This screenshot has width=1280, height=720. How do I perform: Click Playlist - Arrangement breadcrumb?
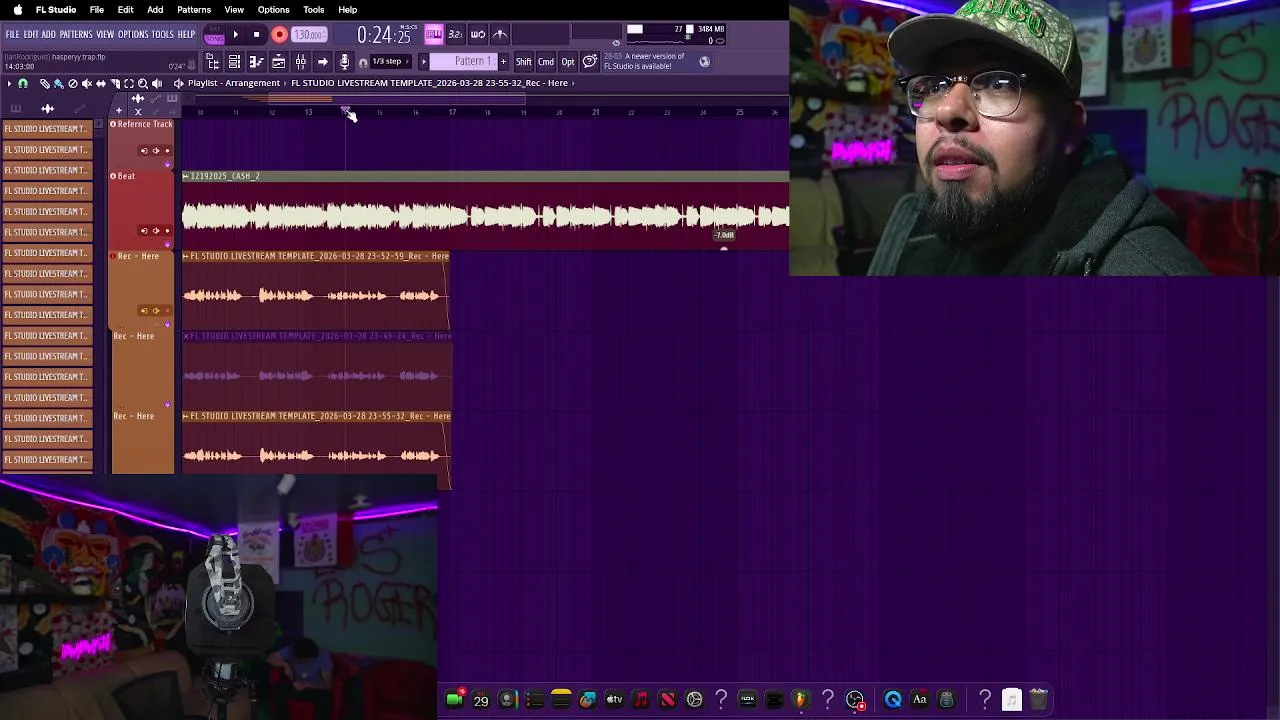click(234, 83)
